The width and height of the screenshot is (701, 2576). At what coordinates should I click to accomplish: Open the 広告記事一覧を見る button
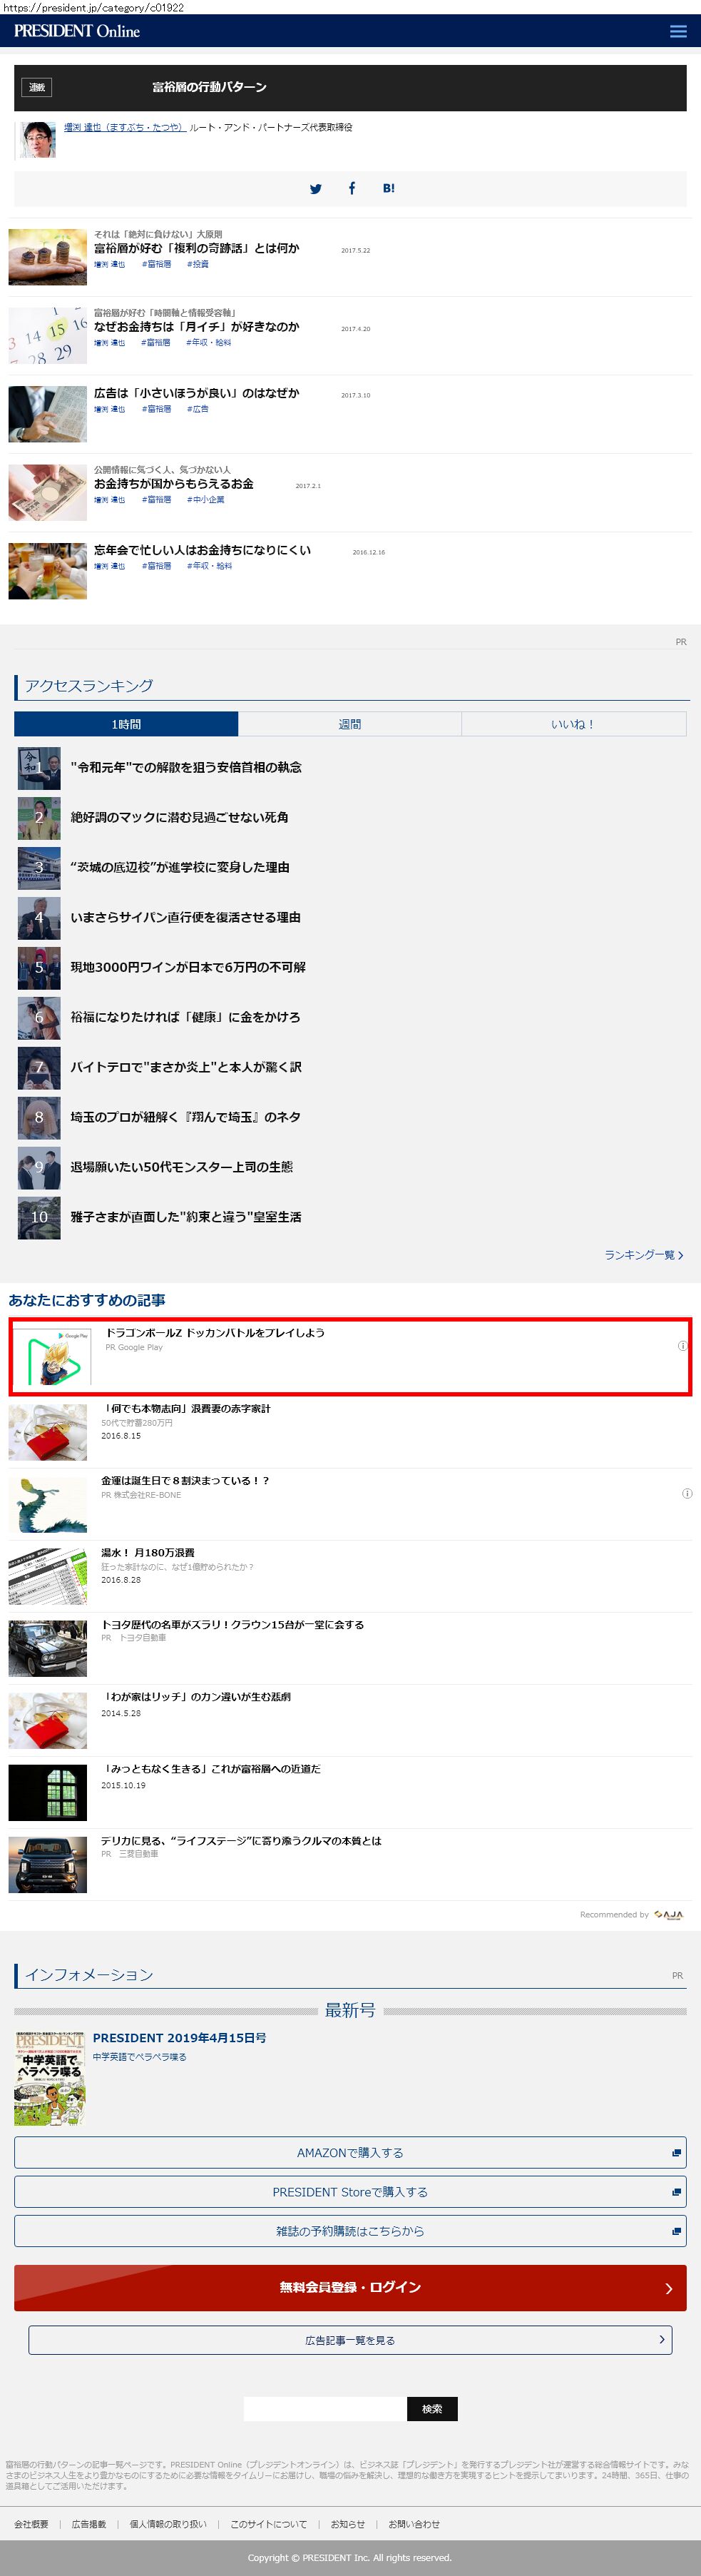[x=350, y=2340]
